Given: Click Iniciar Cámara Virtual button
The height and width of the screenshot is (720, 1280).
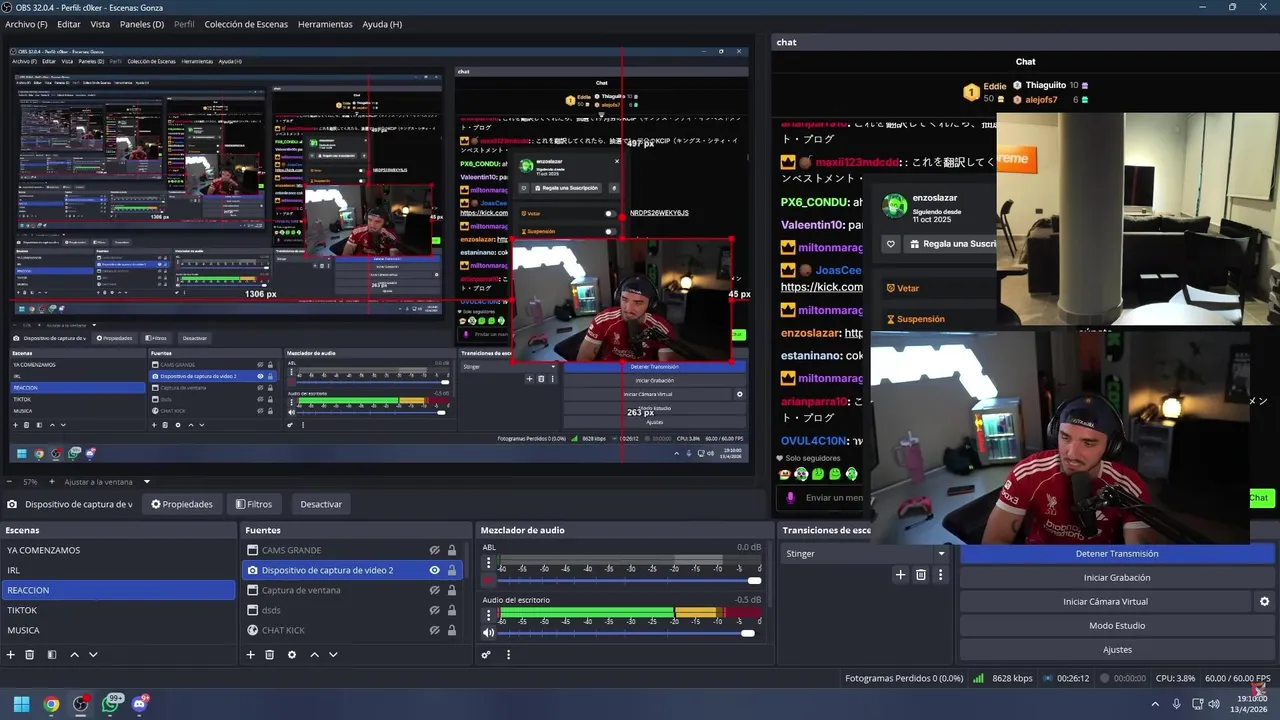Looking at the screenshot, I should point(1105,602).
